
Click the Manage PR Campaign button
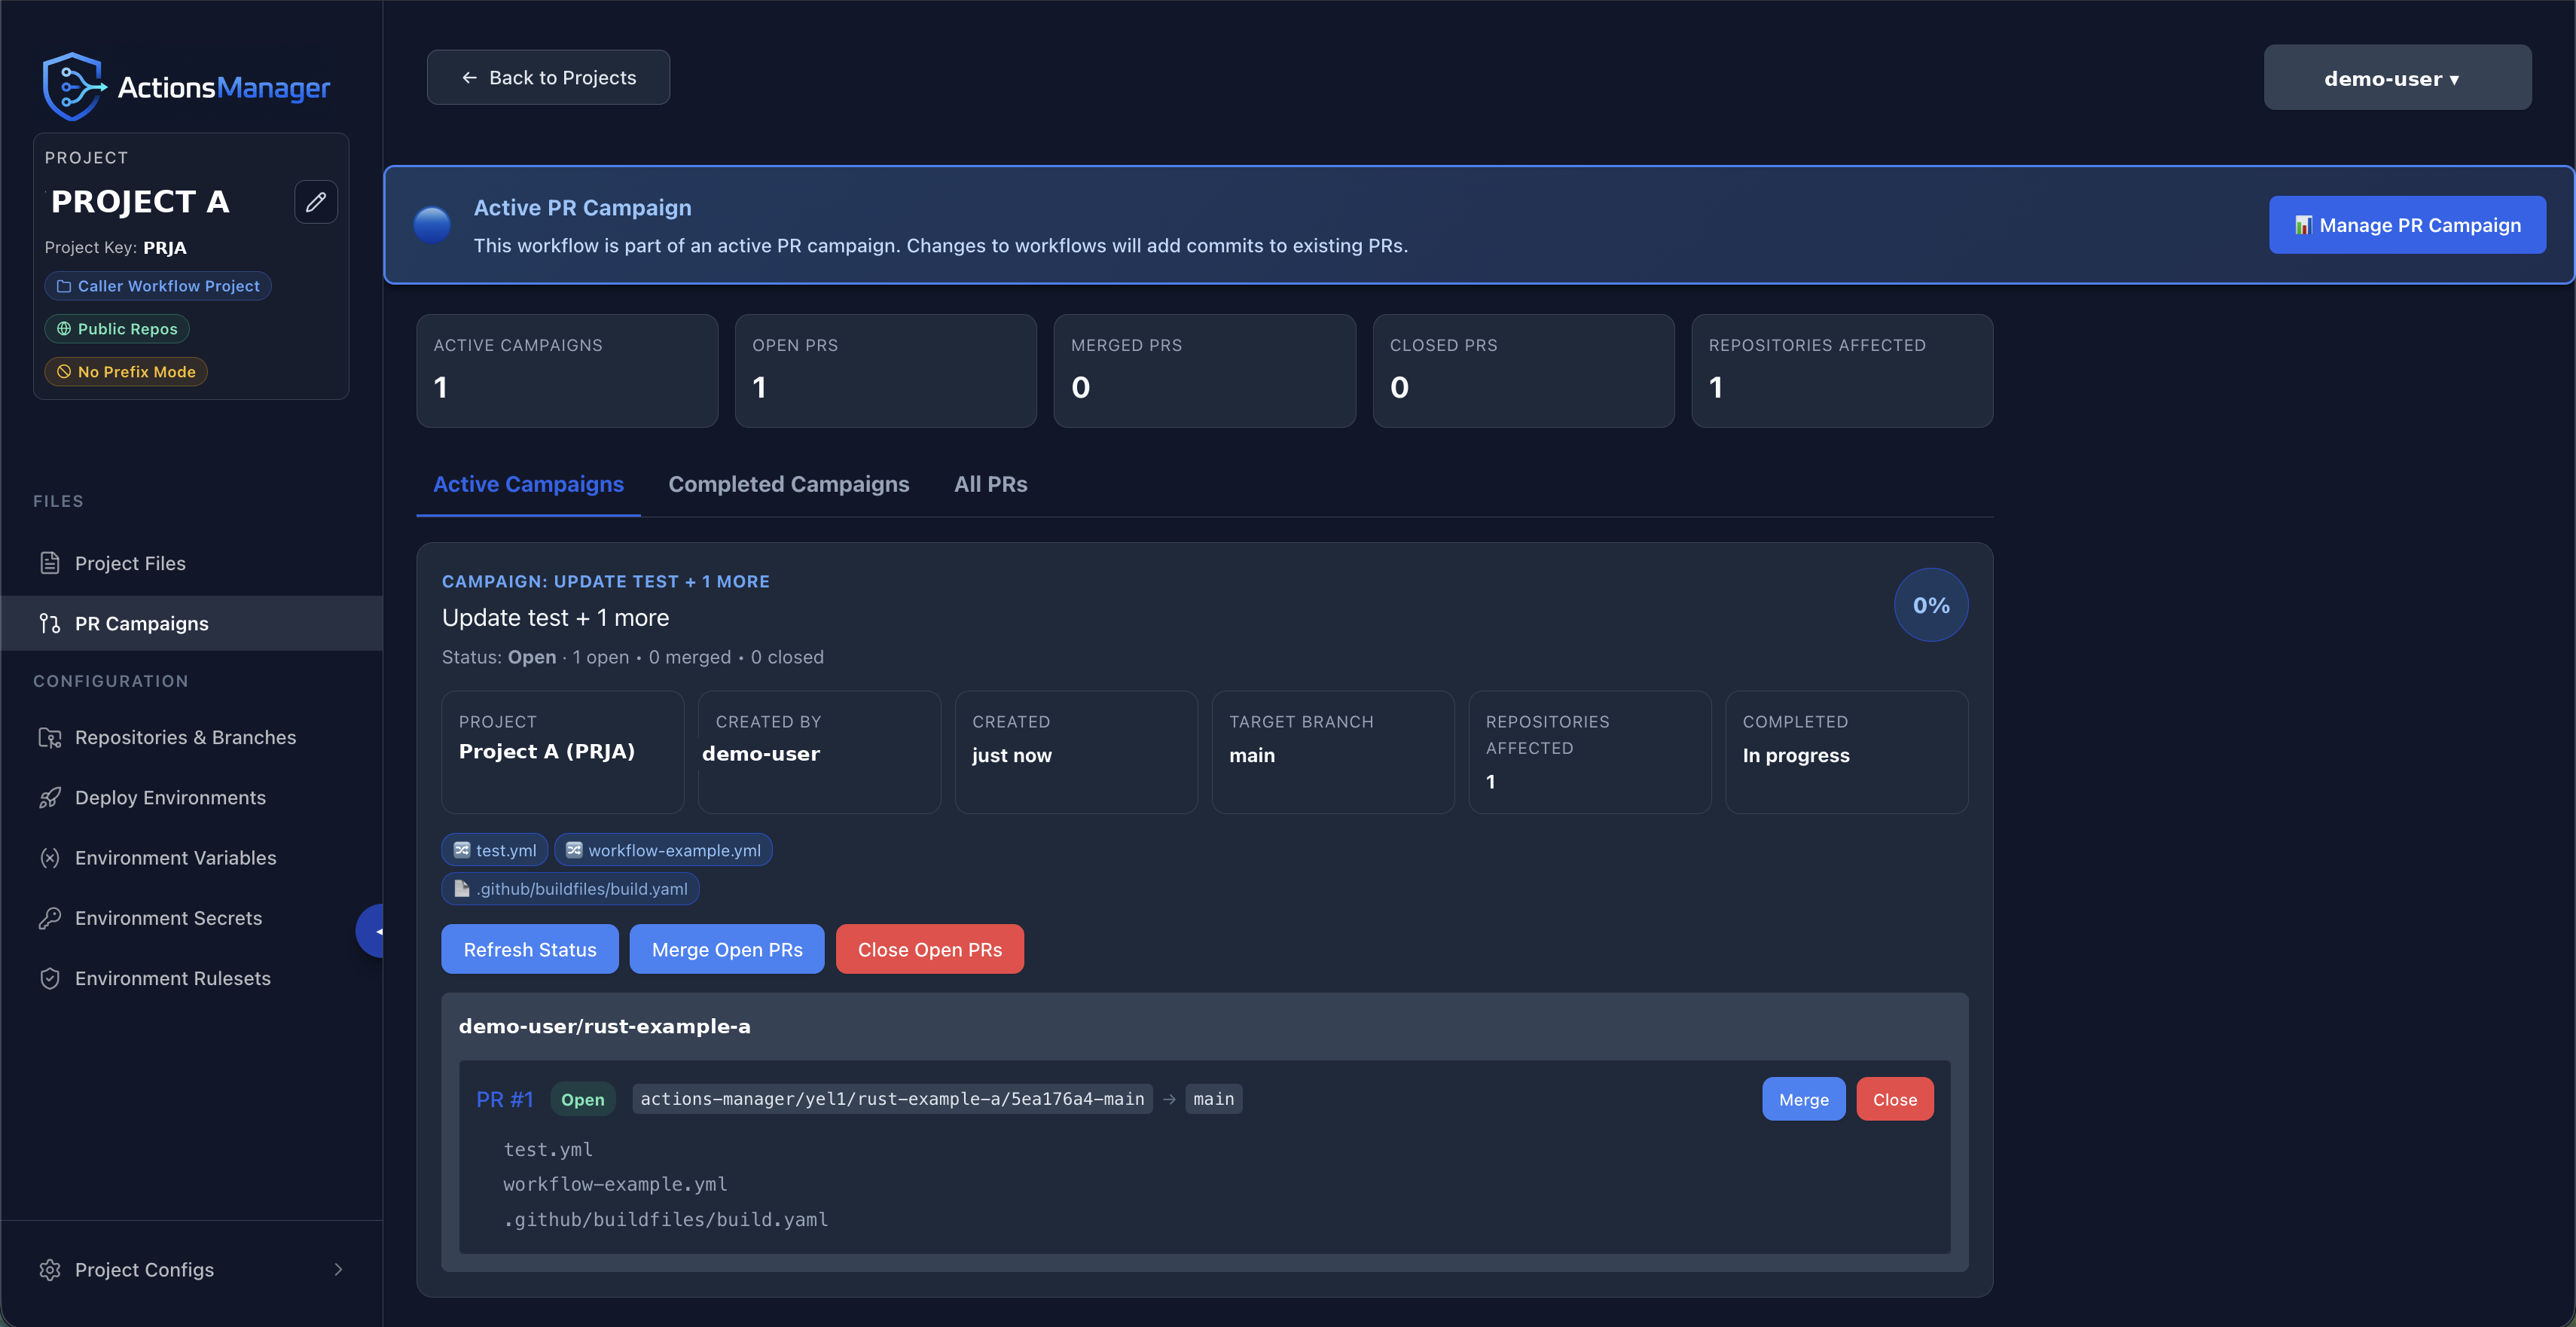tap(2407, 225)
